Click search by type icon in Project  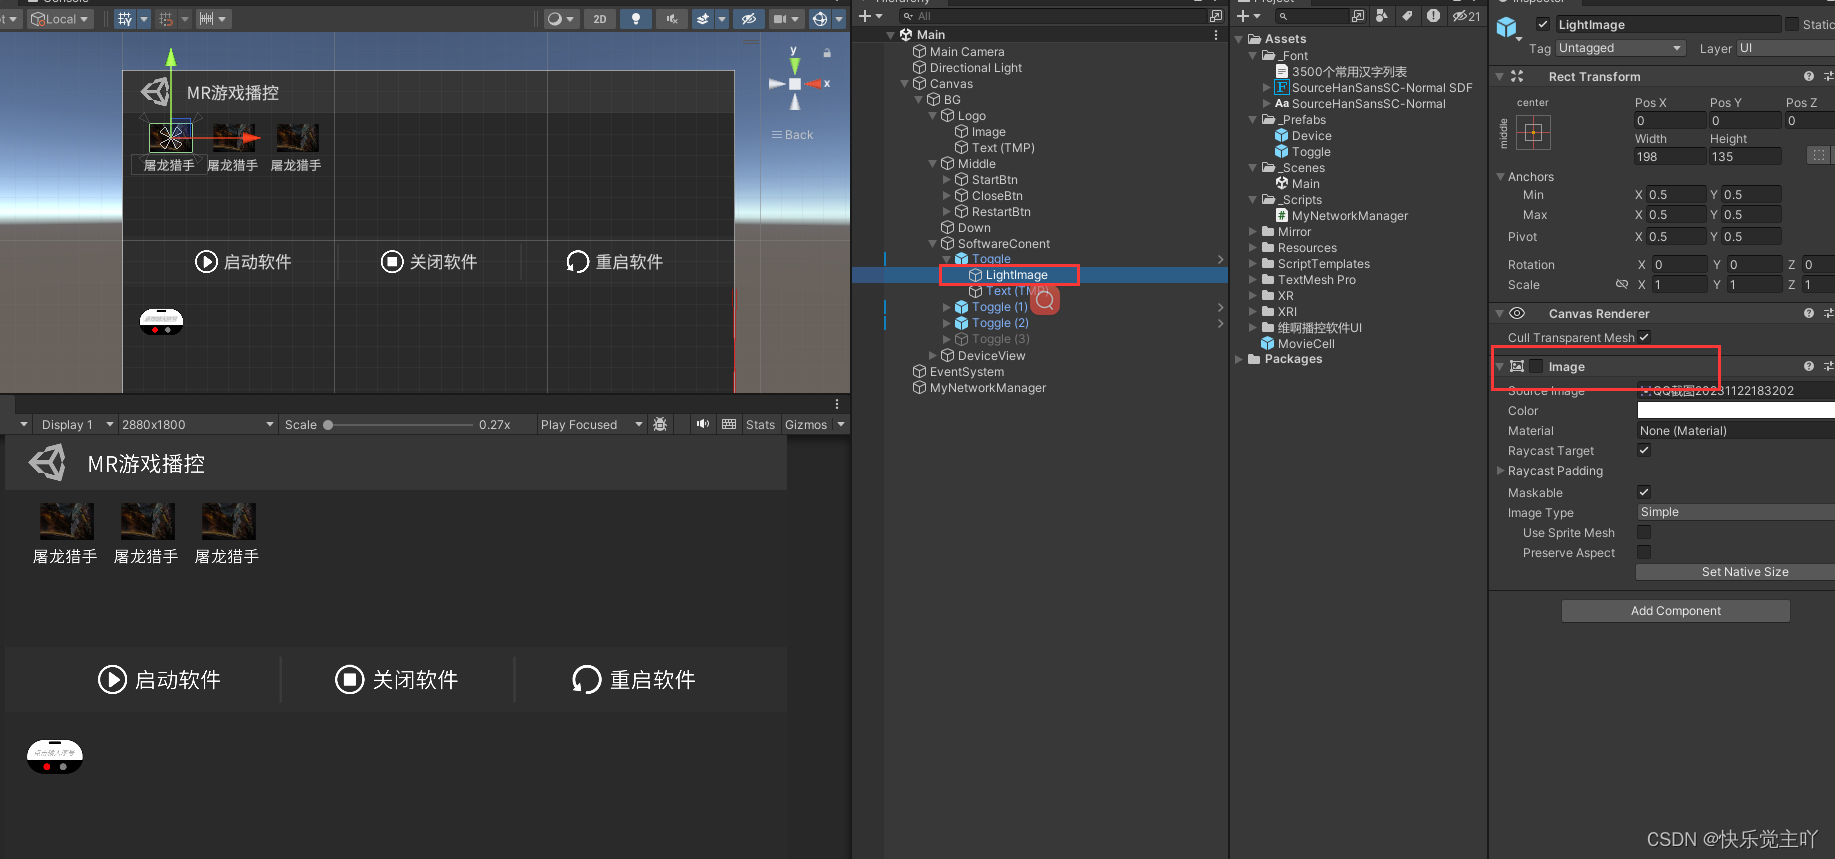pyautogui.click(x=1381, y=16)
